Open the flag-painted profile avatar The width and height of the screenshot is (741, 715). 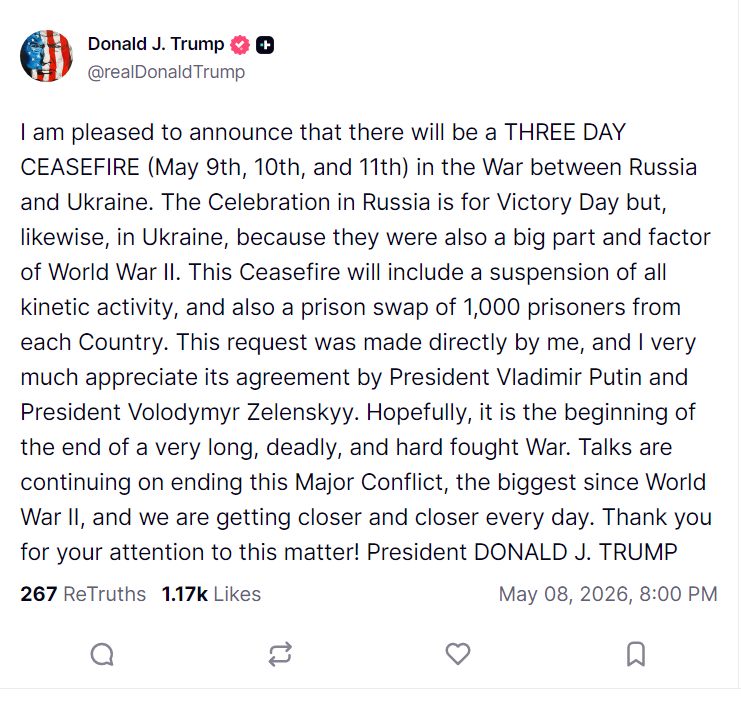click(x=46, y=56)
